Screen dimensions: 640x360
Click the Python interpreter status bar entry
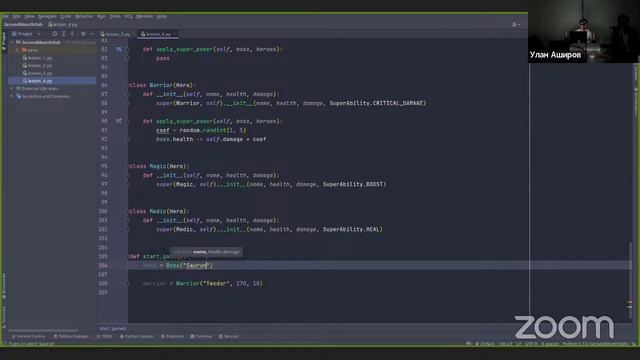coord(595,344)
